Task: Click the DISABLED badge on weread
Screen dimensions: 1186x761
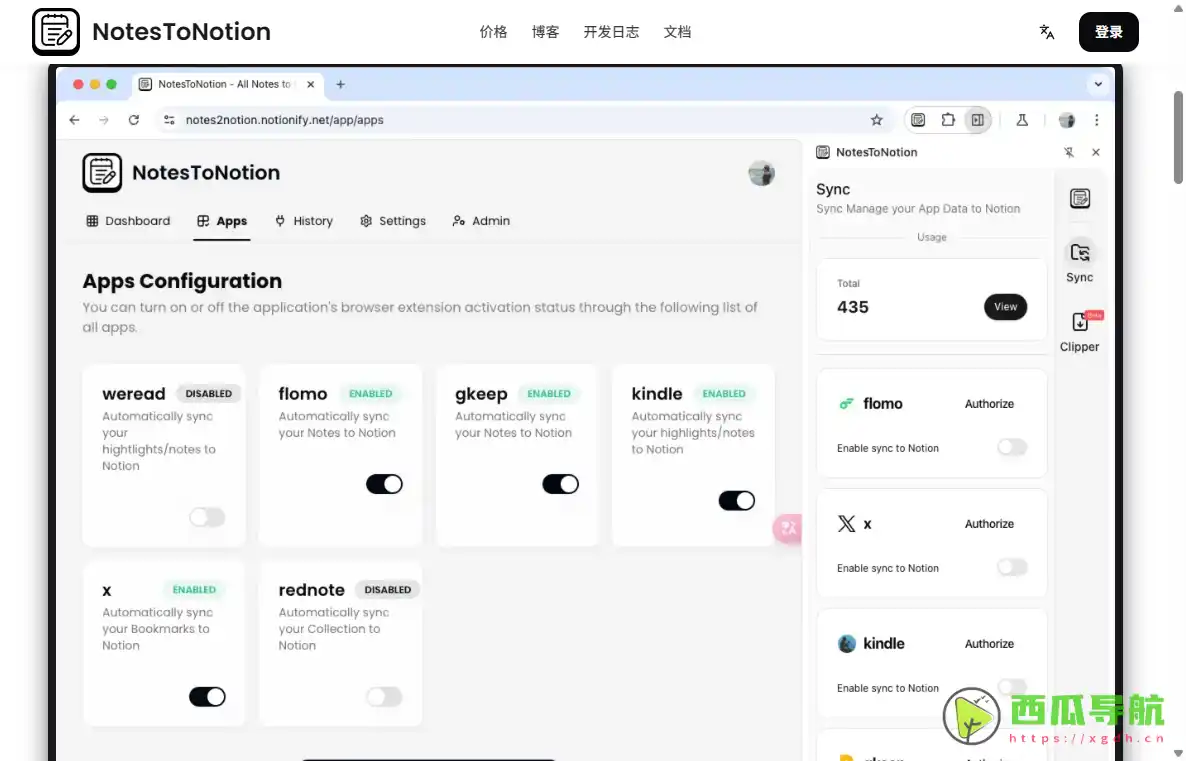Action: (209, 393)
